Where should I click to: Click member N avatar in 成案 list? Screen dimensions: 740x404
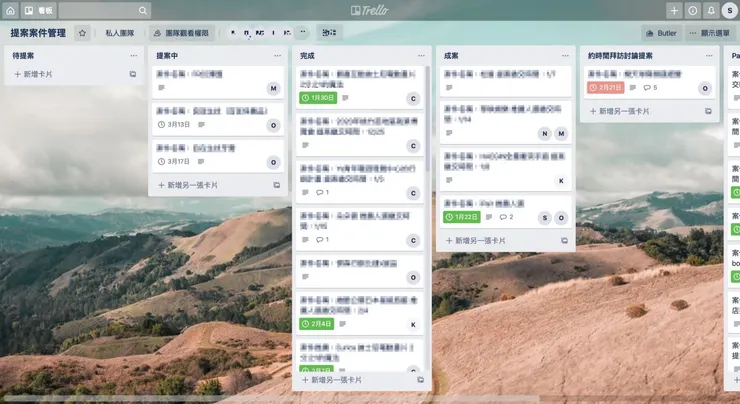pos(545,134)
